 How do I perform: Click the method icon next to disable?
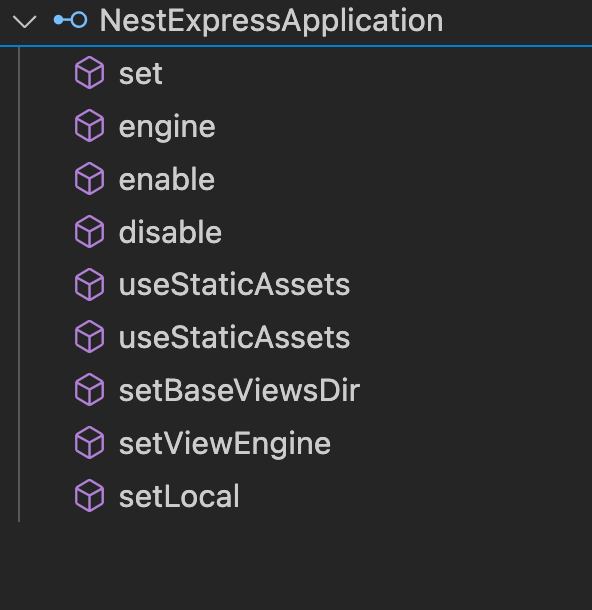89,231
